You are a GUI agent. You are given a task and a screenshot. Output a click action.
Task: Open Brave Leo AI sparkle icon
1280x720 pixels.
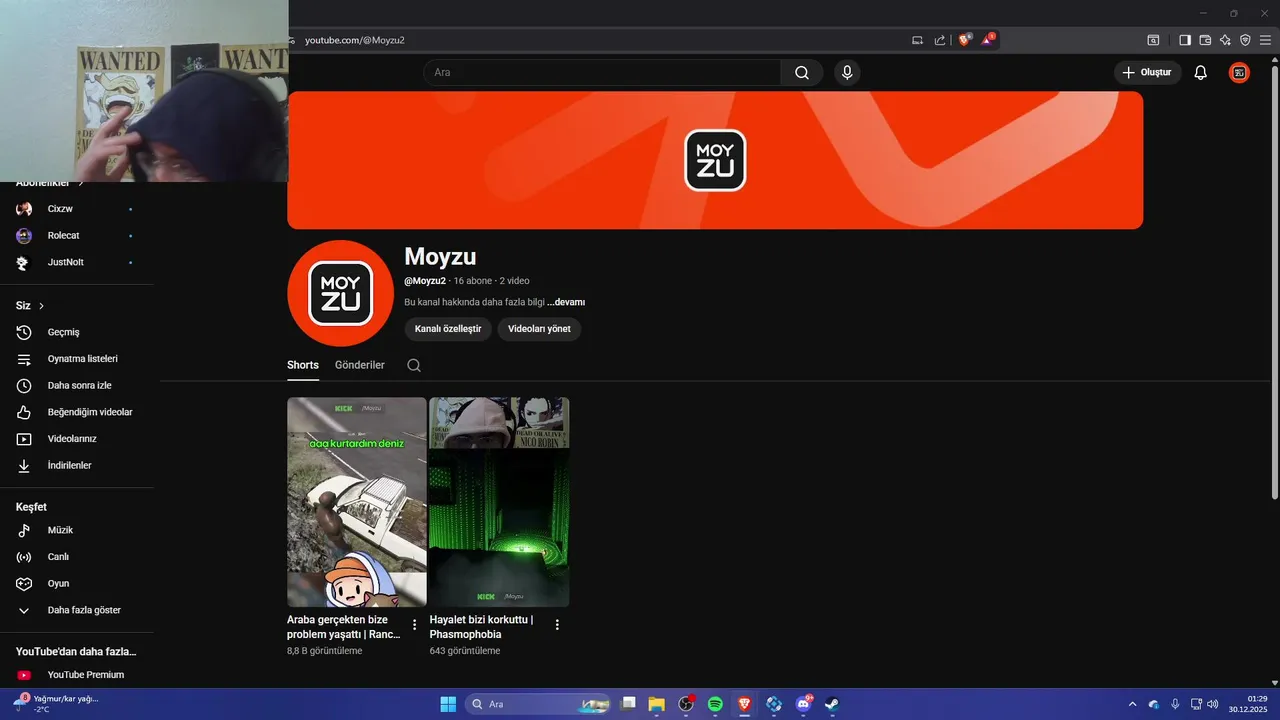(x=1225, y=40)
